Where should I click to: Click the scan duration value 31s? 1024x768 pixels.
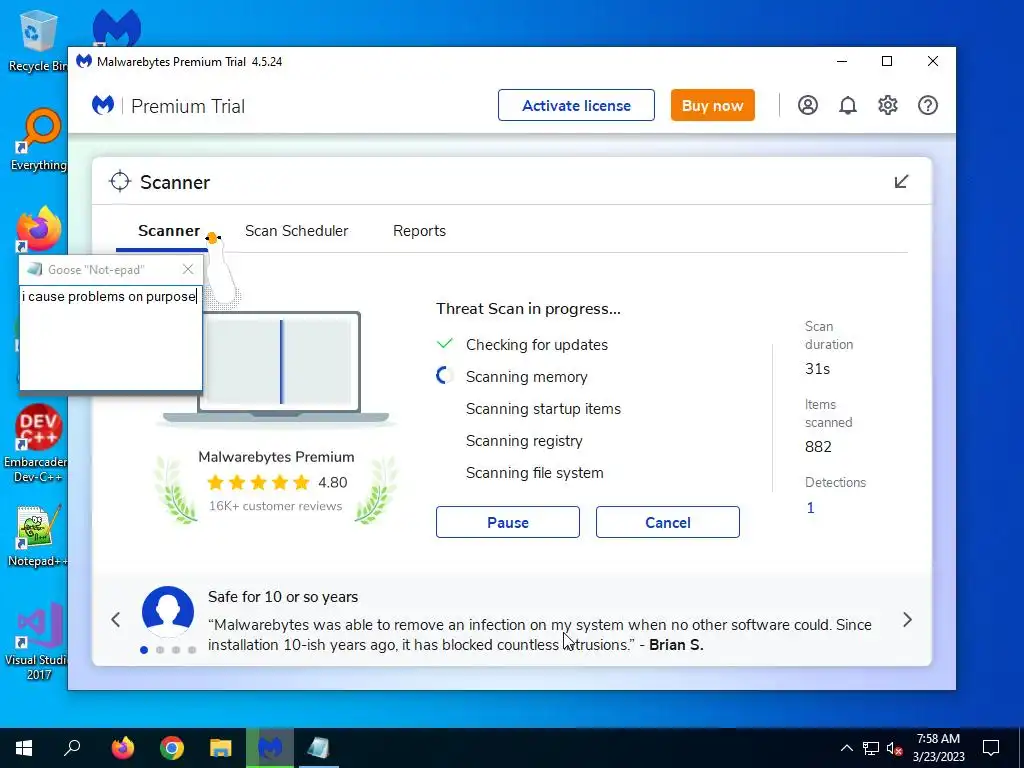pyautogui.click(x=818, y=369)
